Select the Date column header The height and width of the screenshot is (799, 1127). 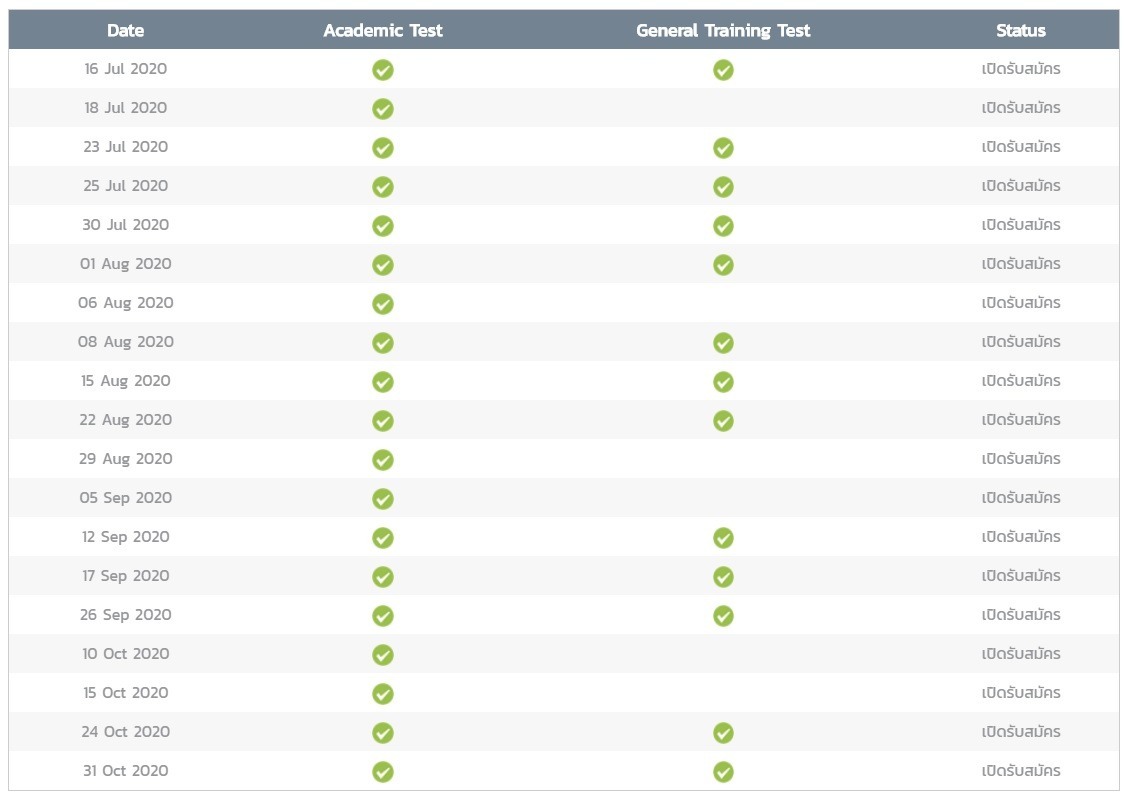pyautogui.click(x=126, y=30)
